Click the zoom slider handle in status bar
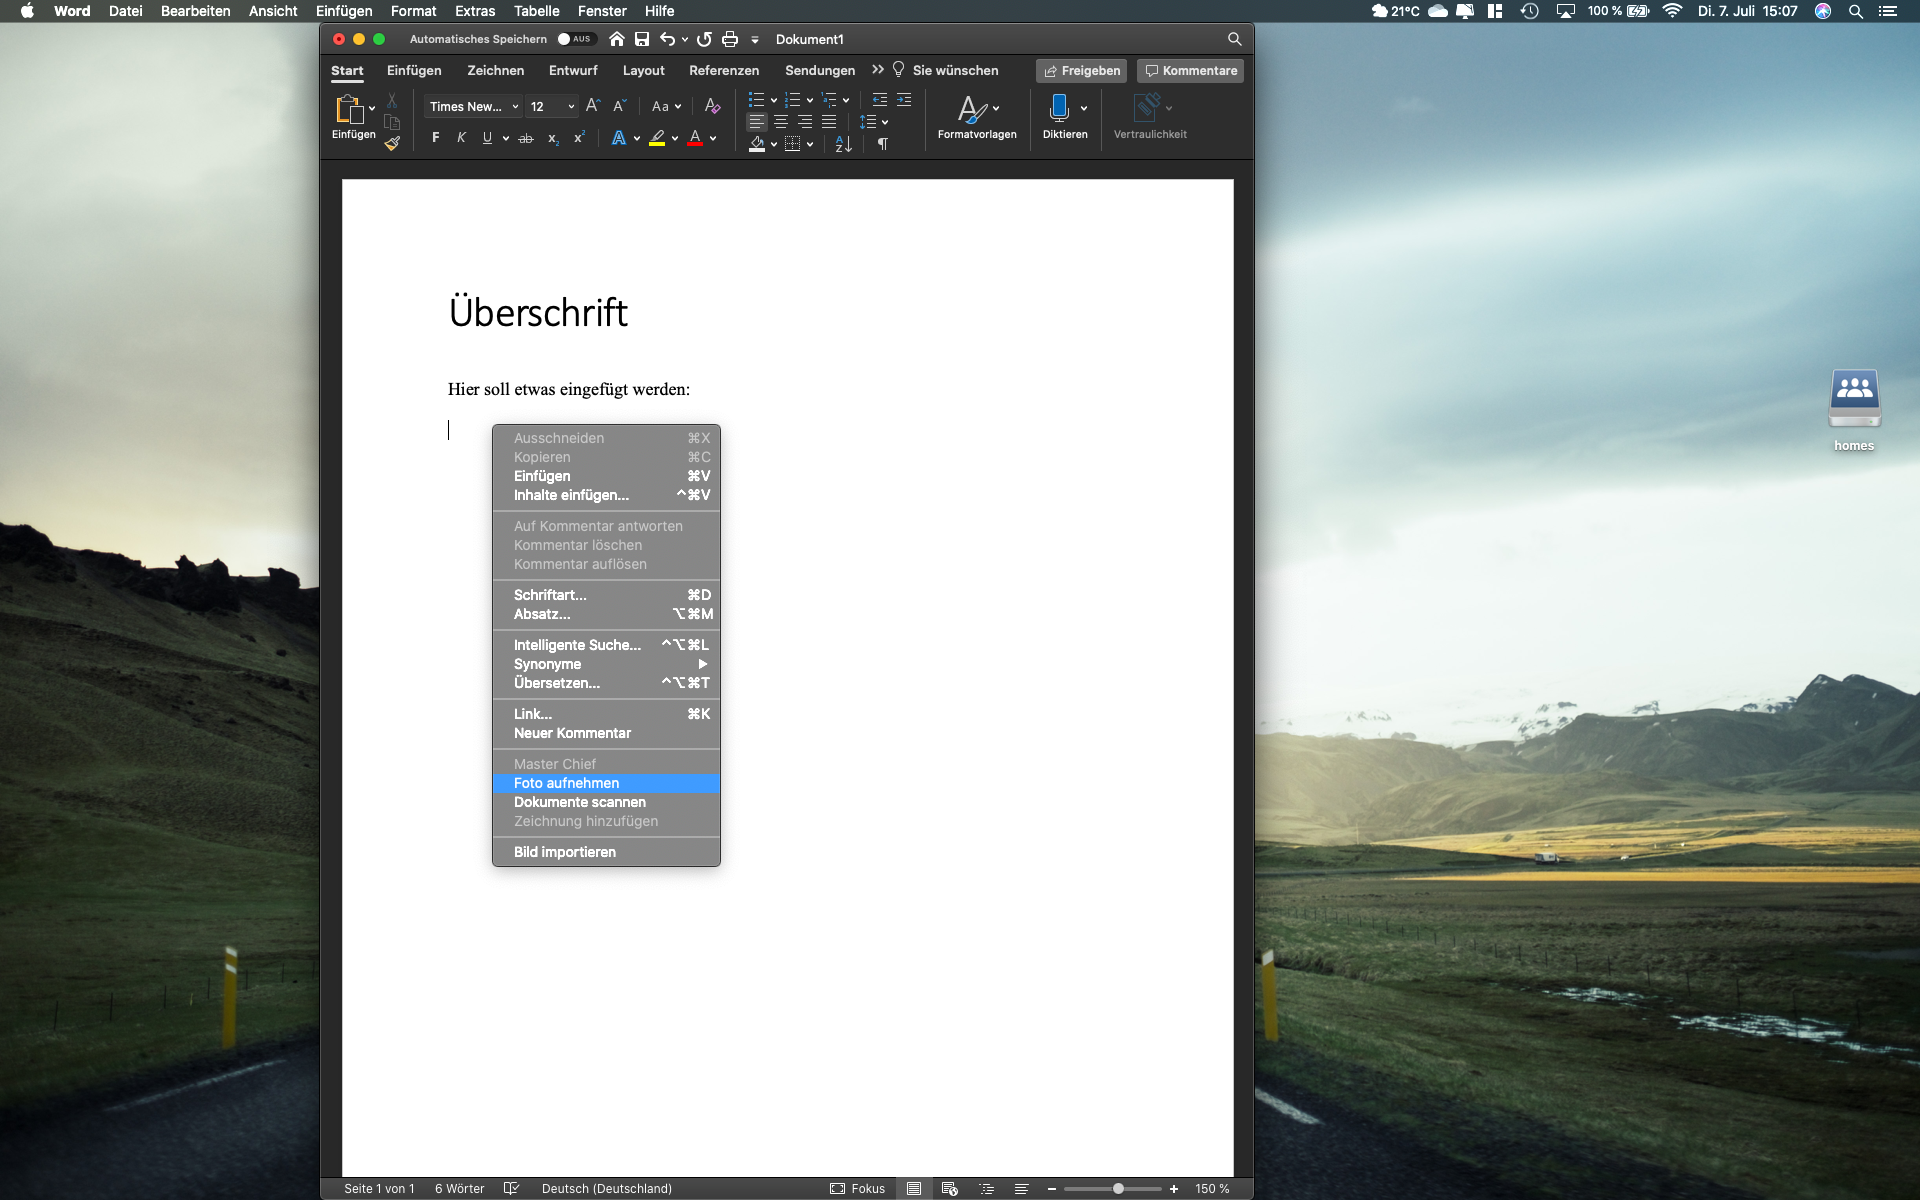The height and width of the screenshot is (1200, 1920). (x=1118, y=1188)
